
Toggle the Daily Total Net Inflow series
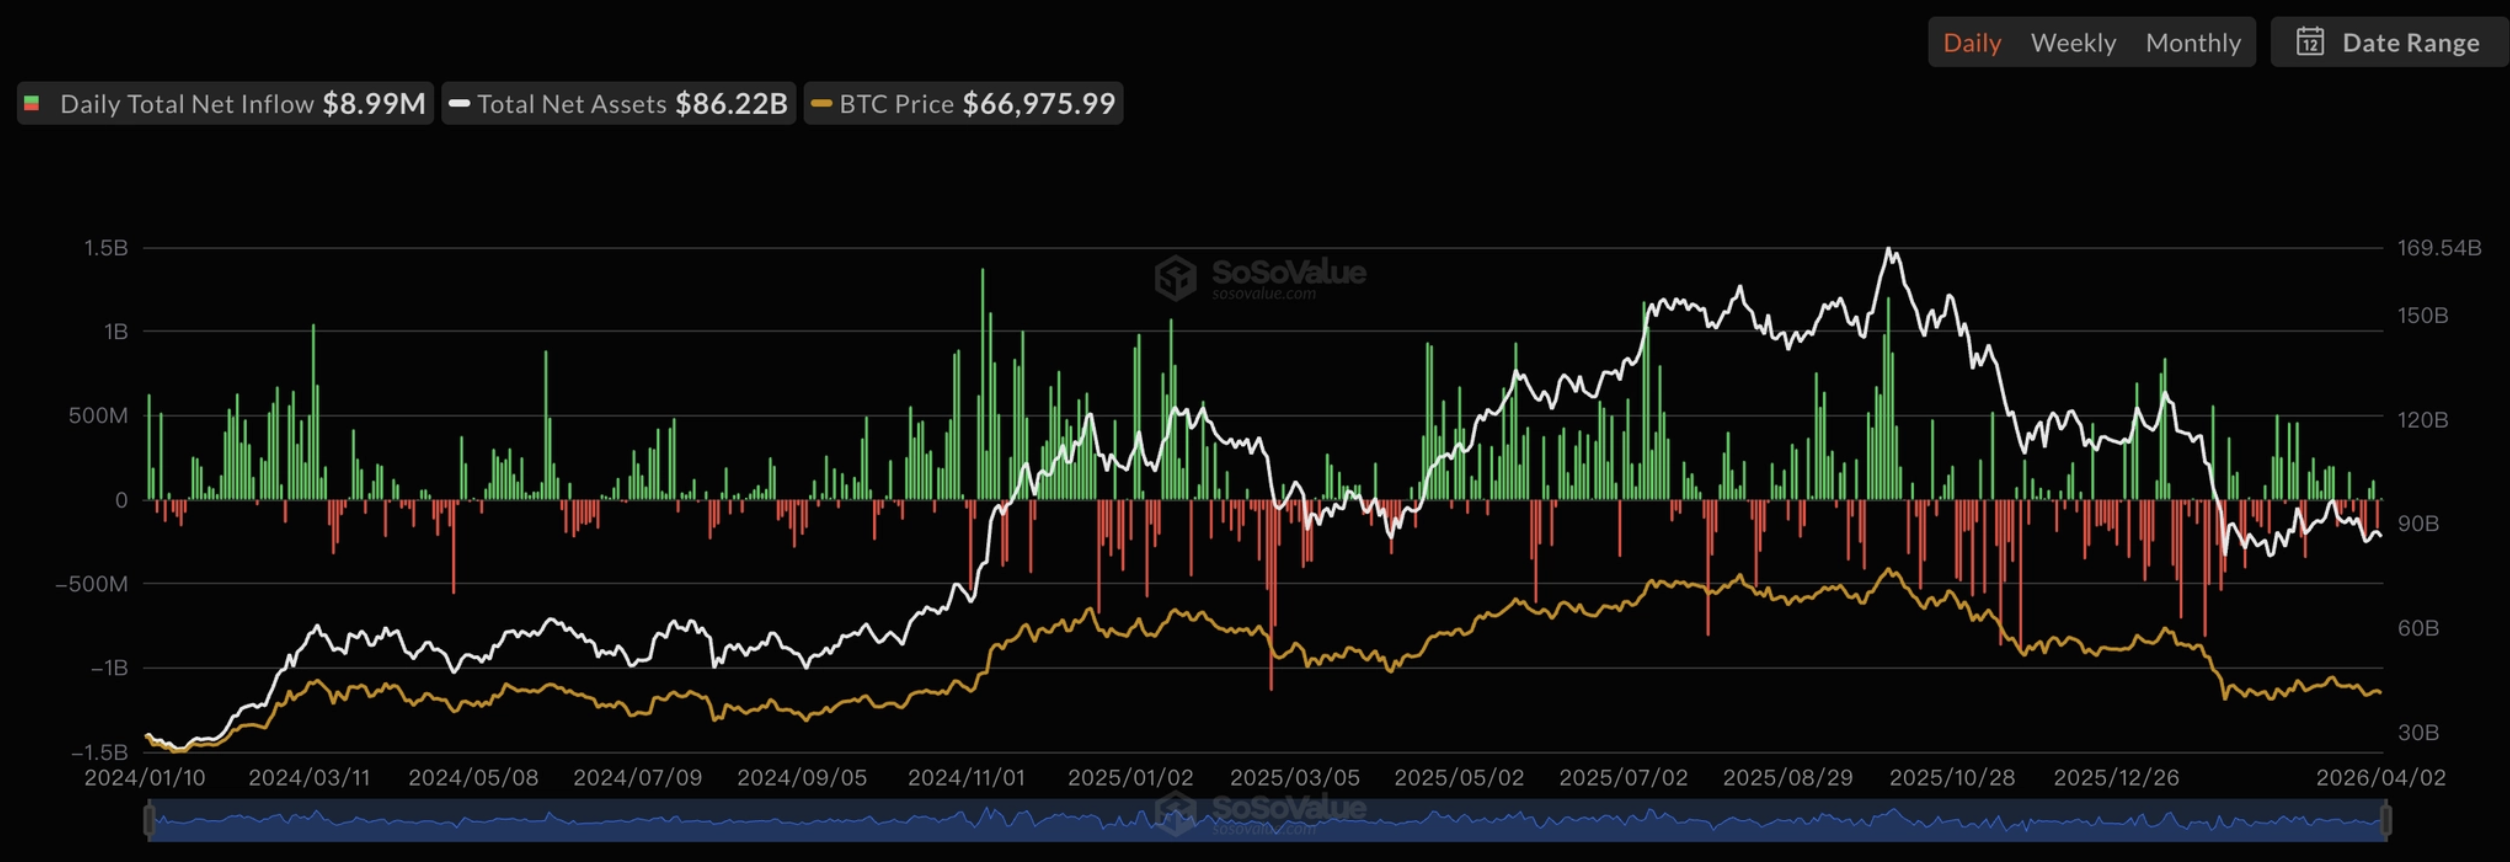[x=242, y=104]
